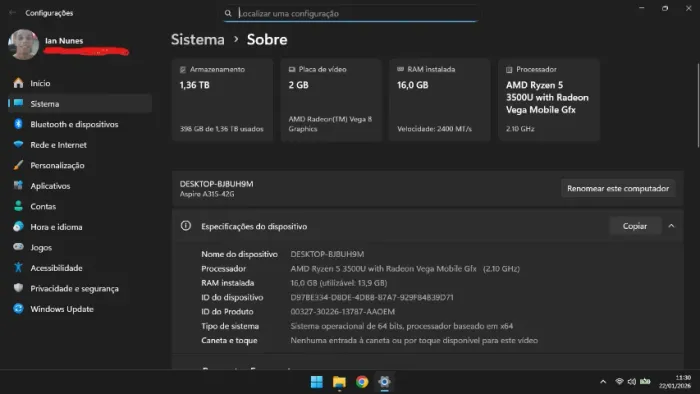700x394 pixels.
Task: Collapse Especificações do dispositivo chevron
Action: tap(671, 226)
